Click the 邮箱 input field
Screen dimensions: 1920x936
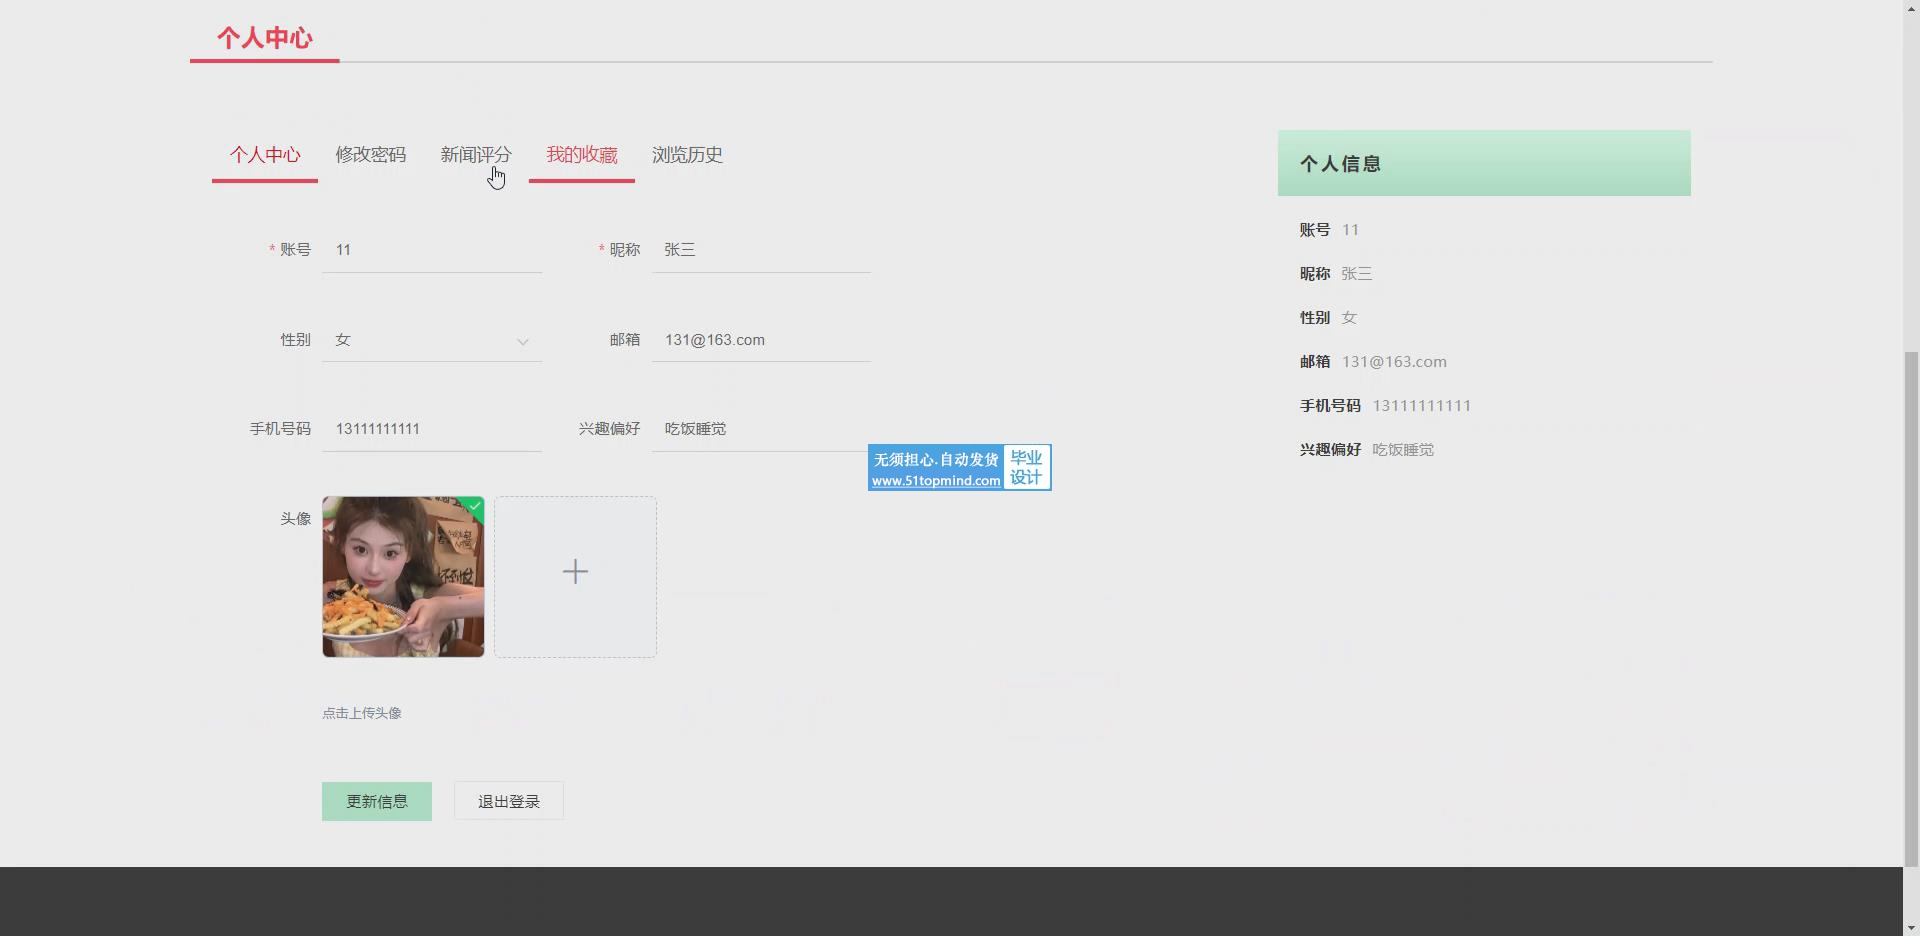click(x=761, y=340)
